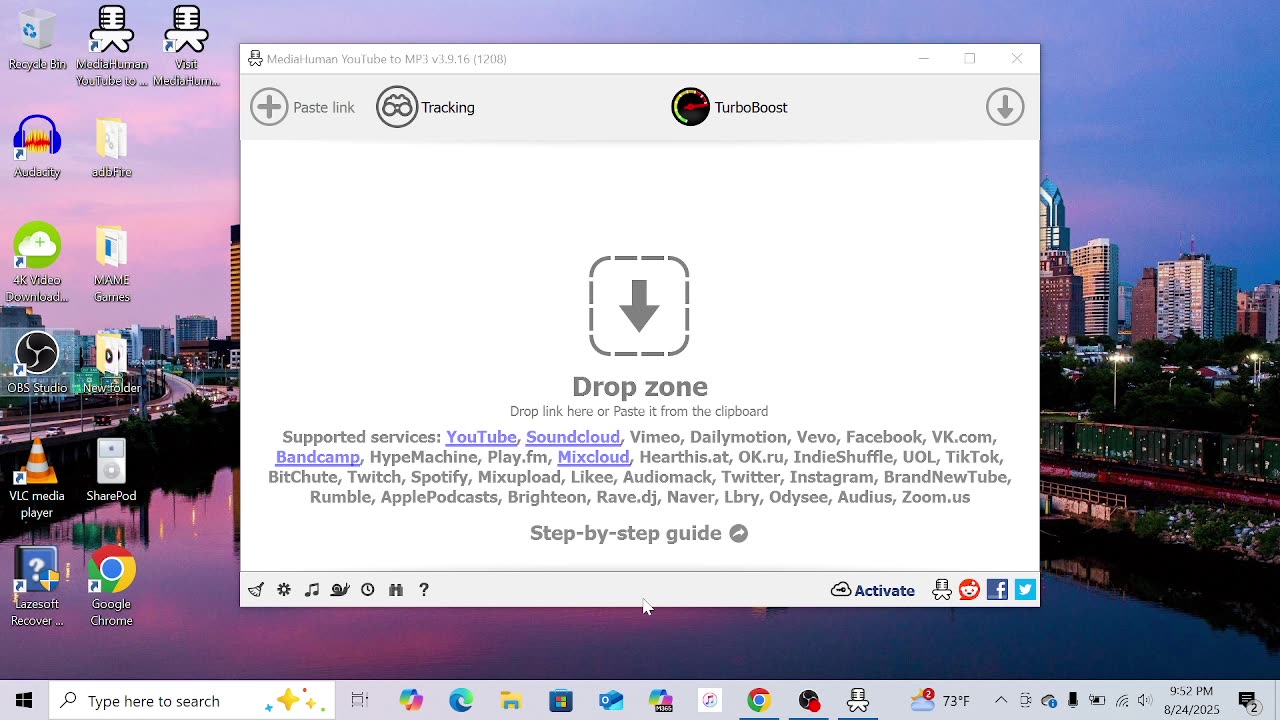Open the Facebook icon
Viewport: 1280px width, 720px height.
pos(997,590)
